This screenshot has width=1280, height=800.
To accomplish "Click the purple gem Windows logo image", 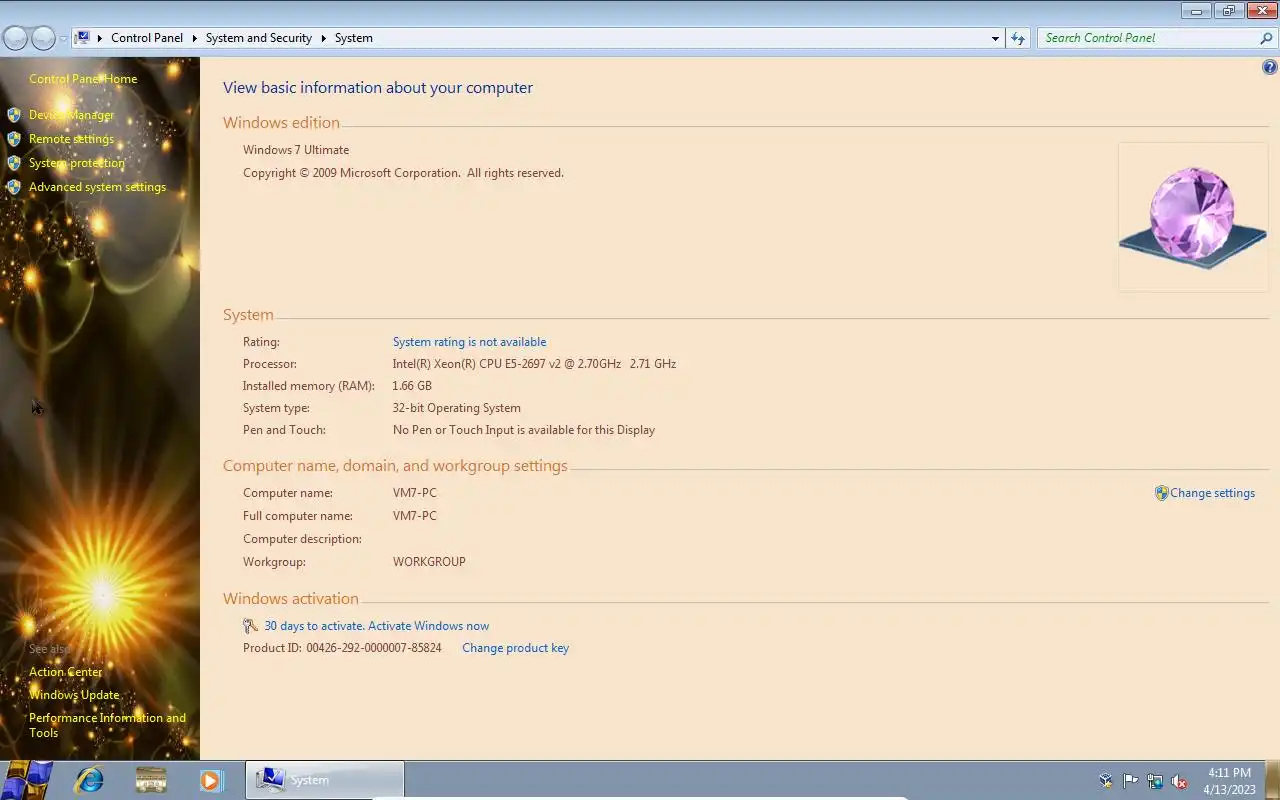I will pyautogui.click(x=1193, y=217).
